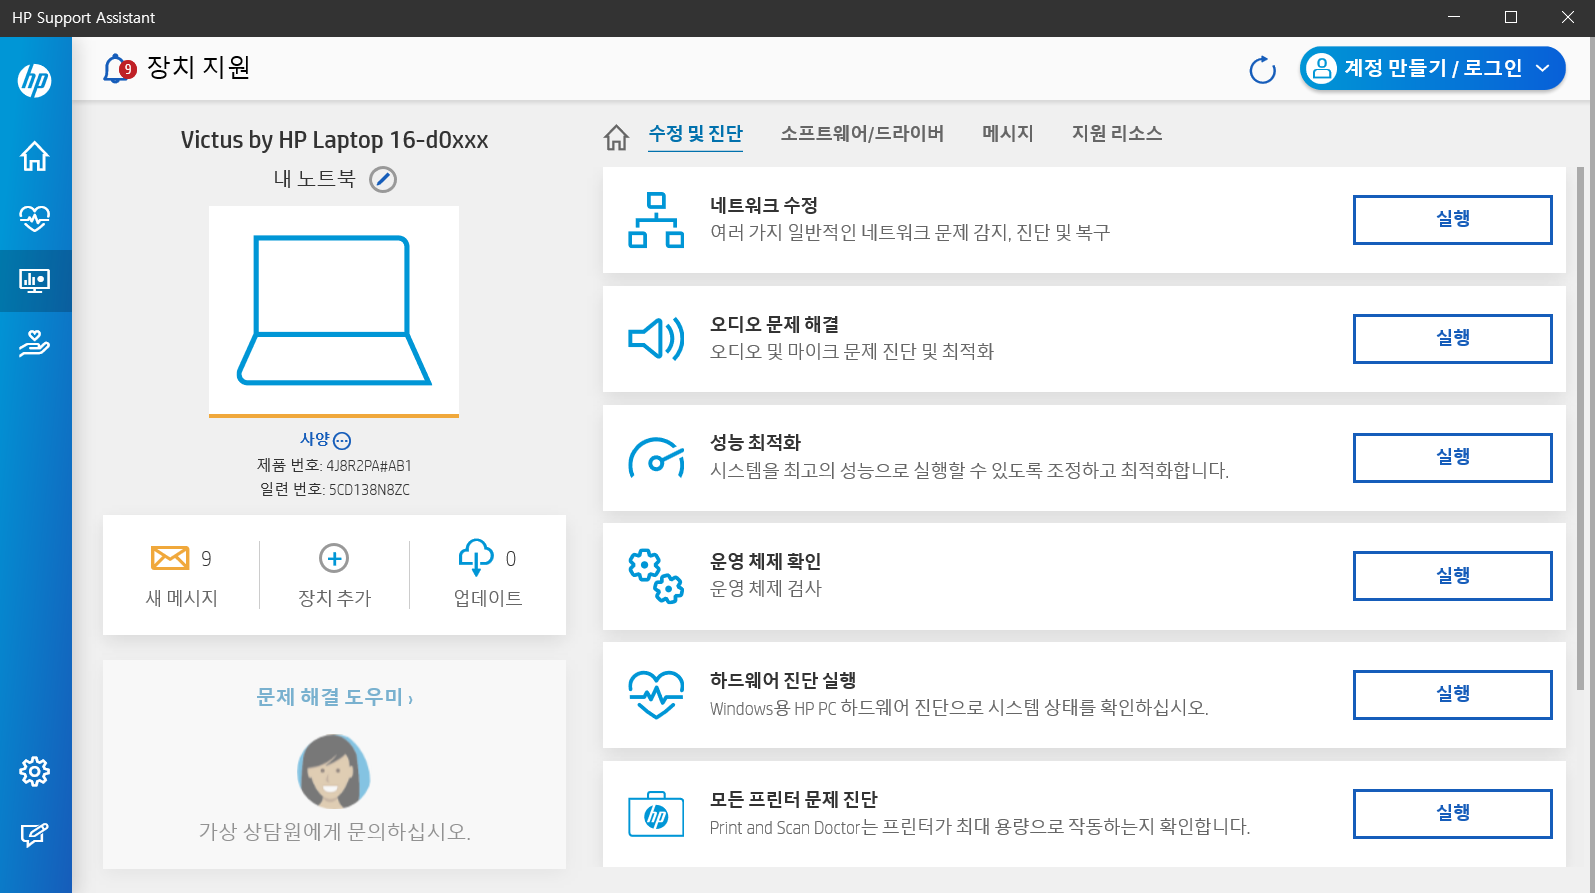
Task: Click the 새 메시지 label
Action: click(x=181, y=598)
